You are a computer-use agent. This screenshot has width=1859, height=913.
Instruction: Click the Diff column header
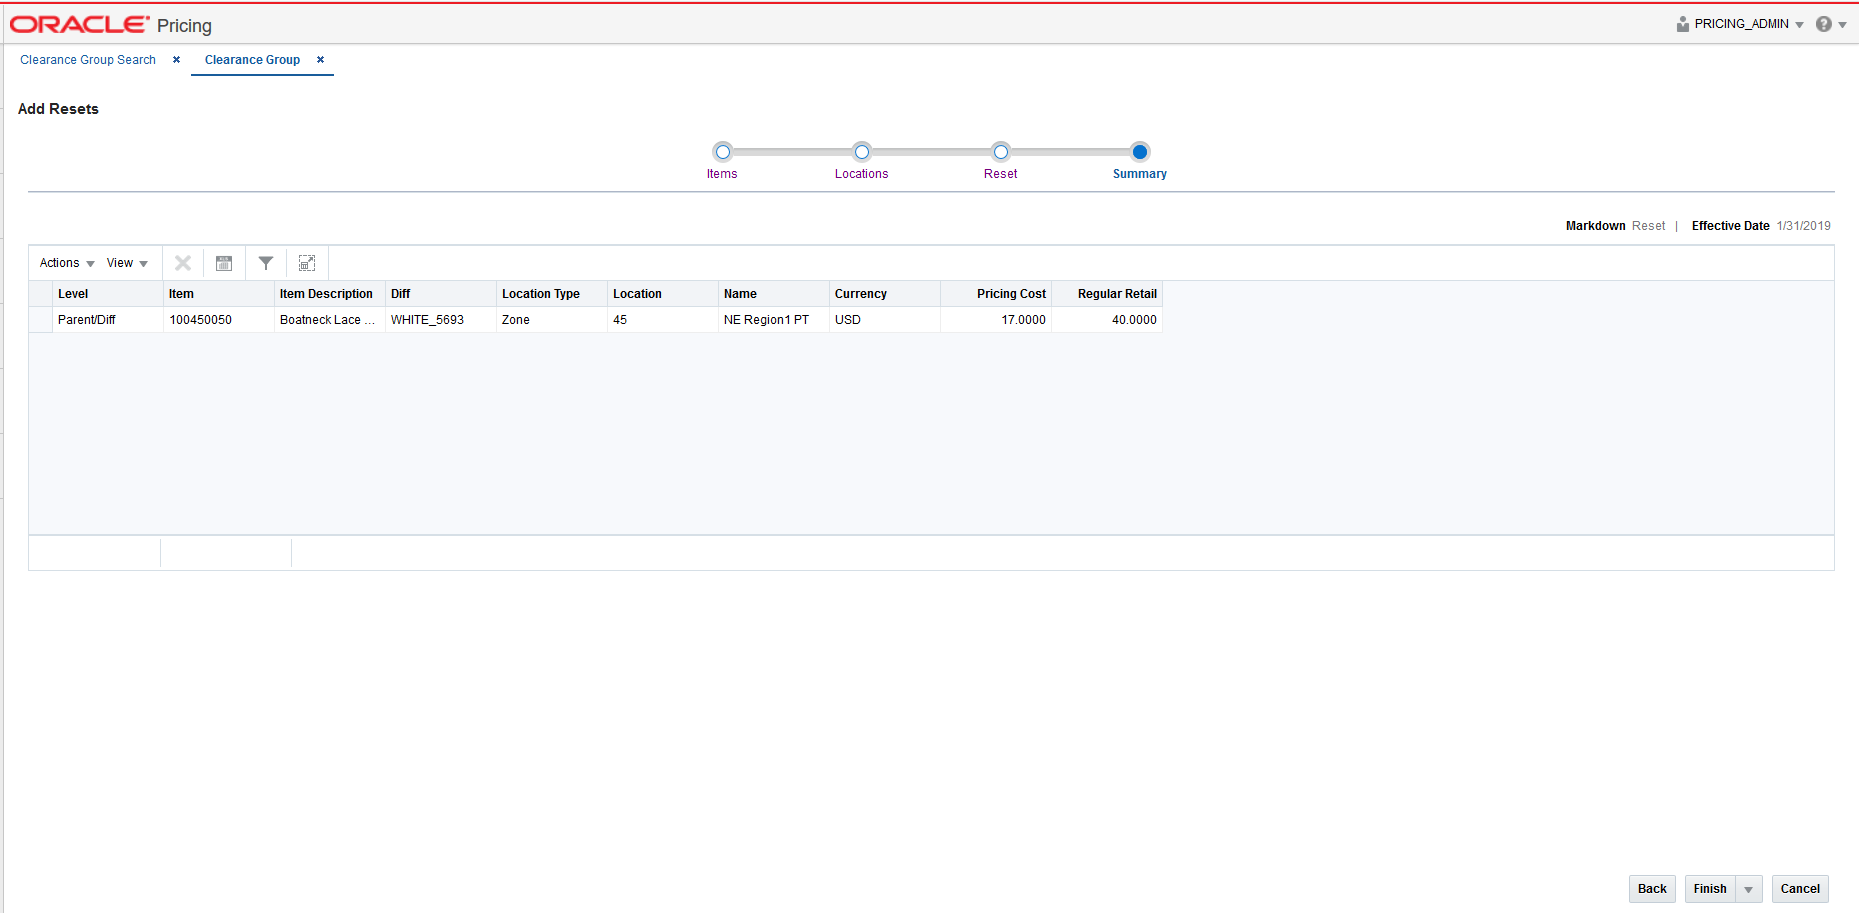click(441, 294)
